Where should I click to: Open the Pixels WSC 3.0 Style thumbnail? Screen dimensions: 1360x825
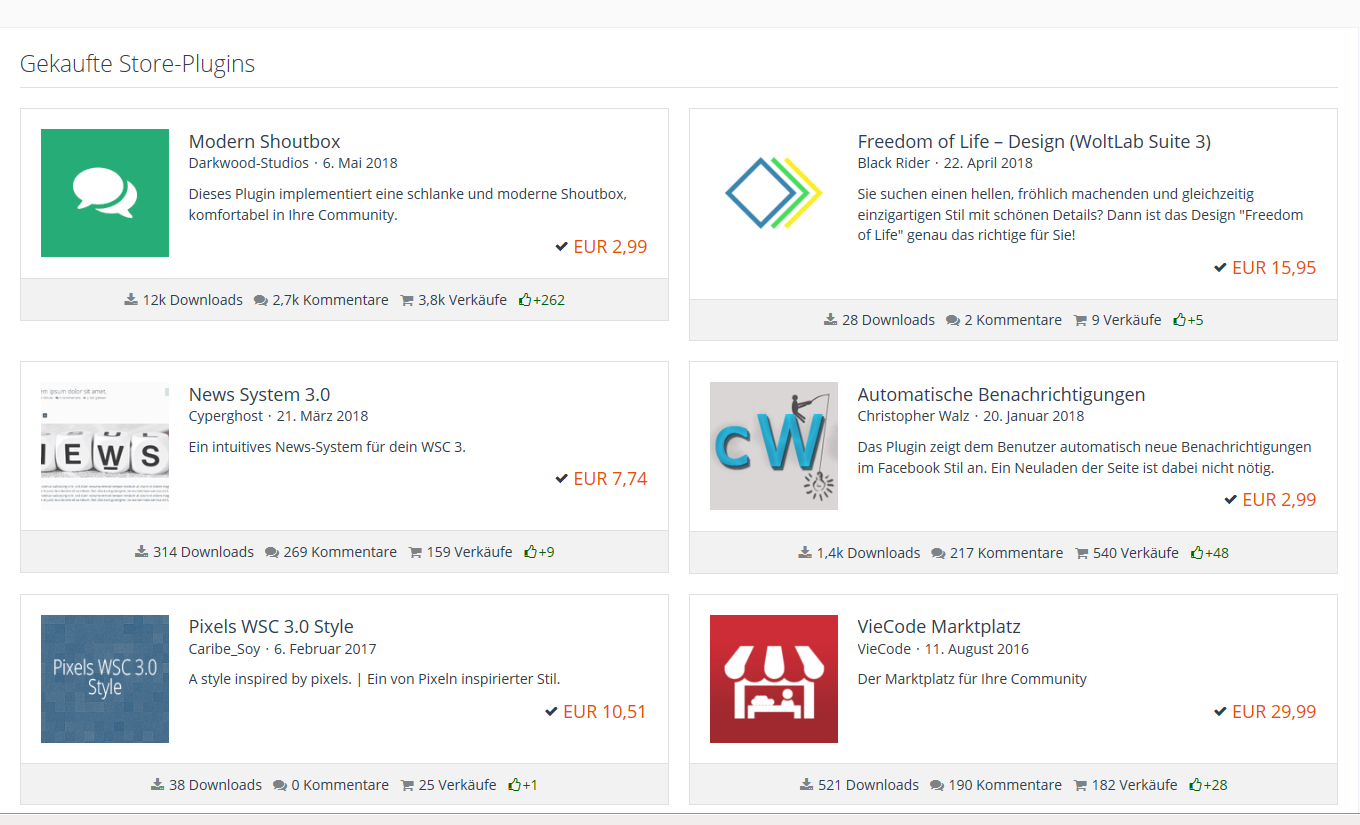105,679
